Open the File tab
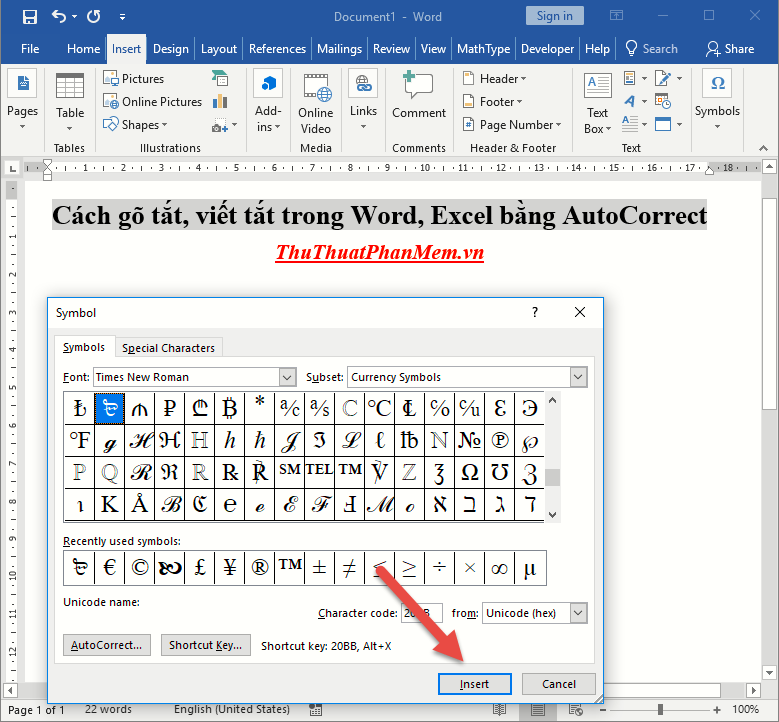 pyautogui.click(x=30, y=49)
